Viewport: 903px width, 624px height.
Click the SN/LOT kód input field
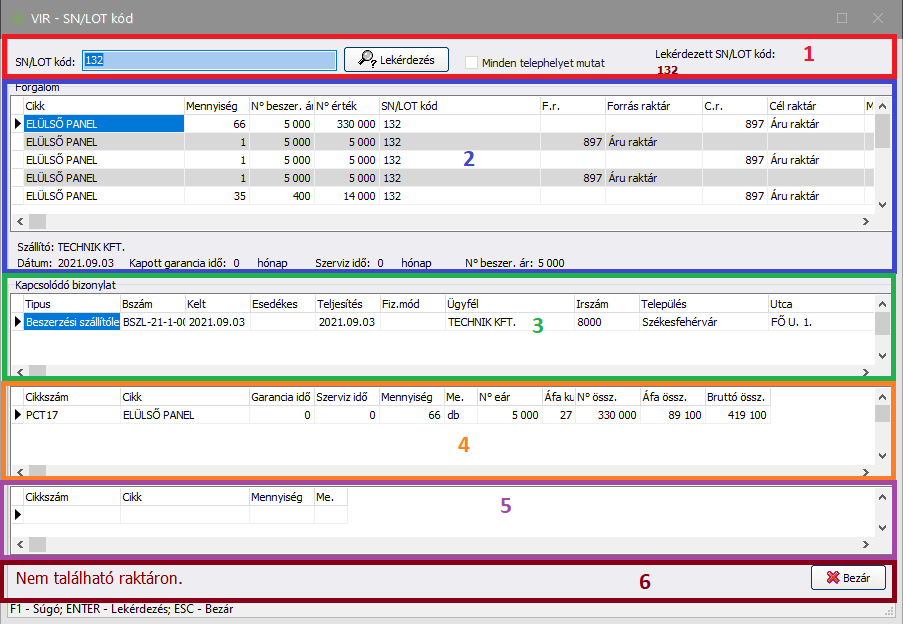pyautogui.click(x=209, y=60)
